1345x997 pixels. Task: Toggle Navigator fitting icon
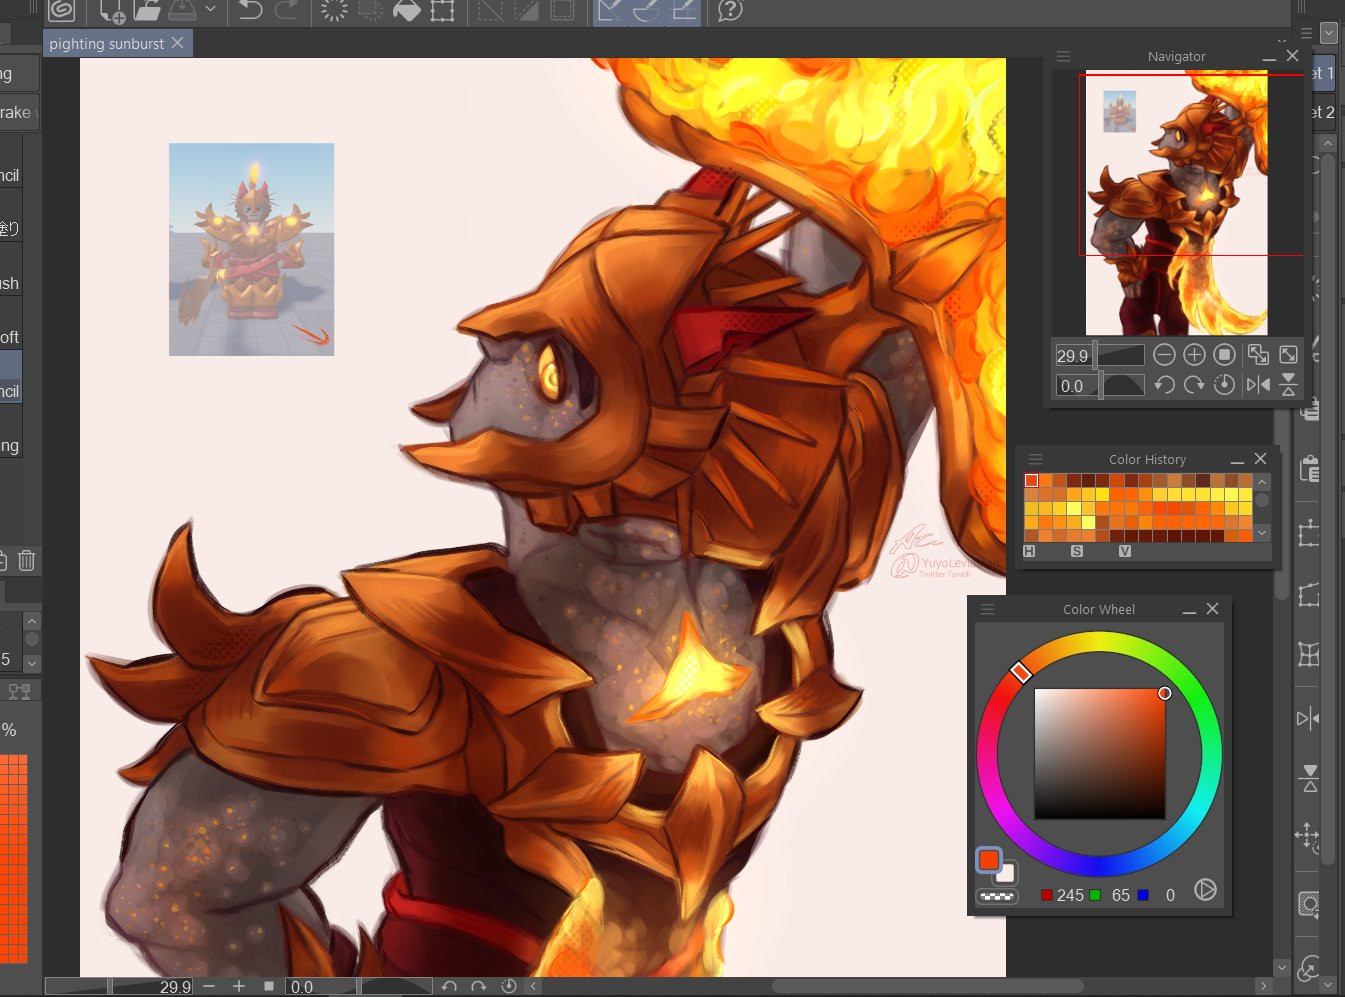1258,355
